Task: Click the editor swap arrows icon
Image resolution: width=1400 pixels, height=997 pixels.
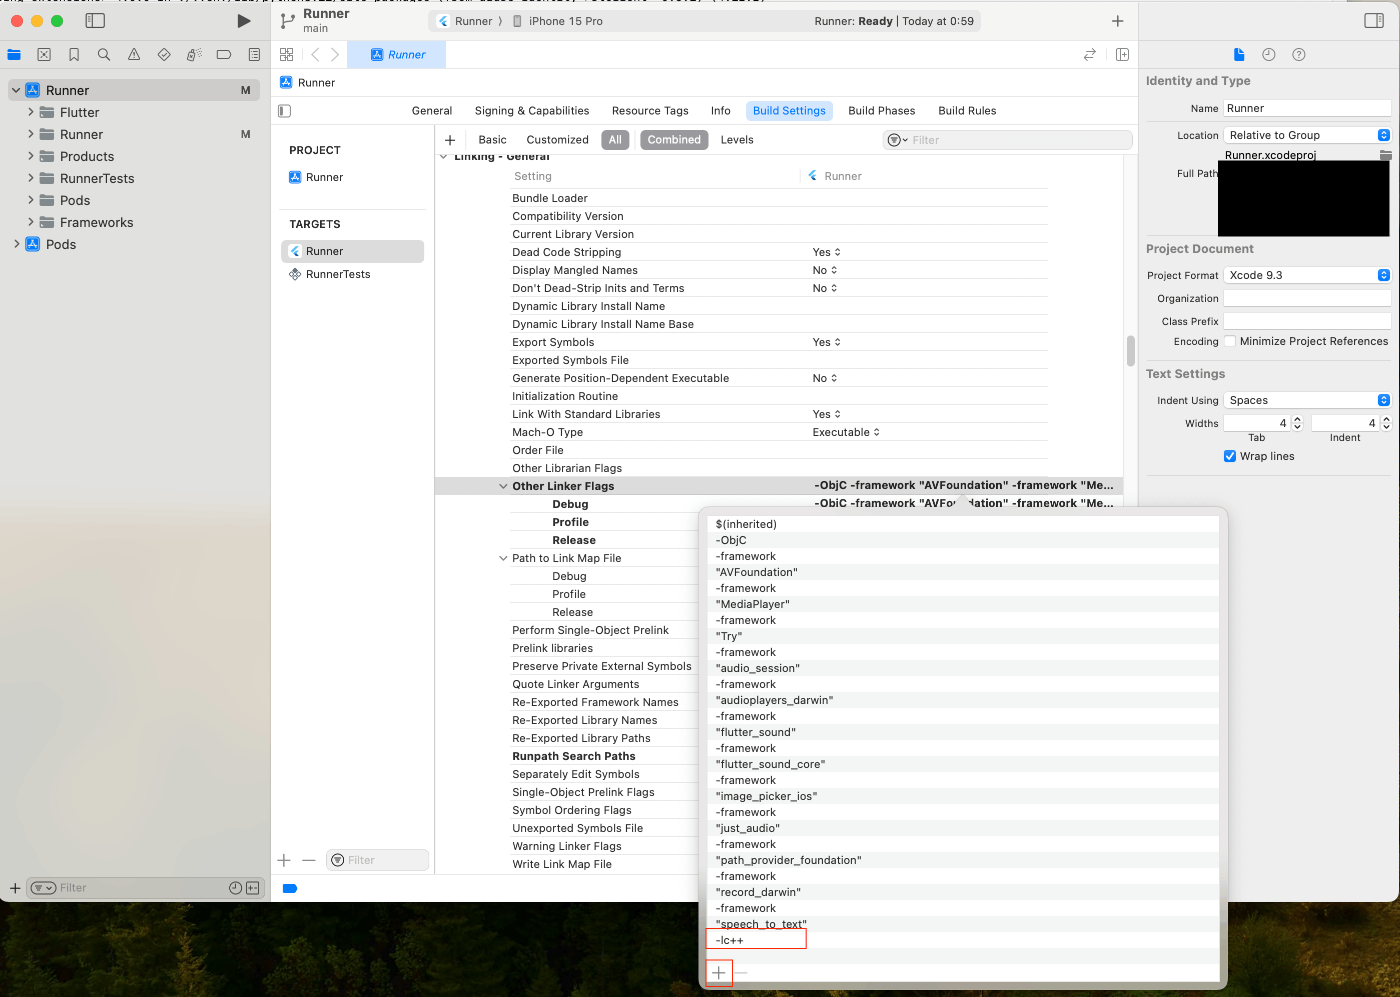Action: (x=1090, y=55)
